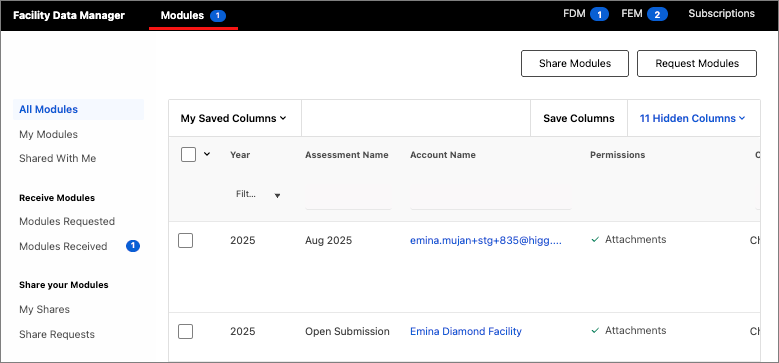779x363 pixels.
Task: Open Modules Requested in sidebar
Action: click(67, 221)
